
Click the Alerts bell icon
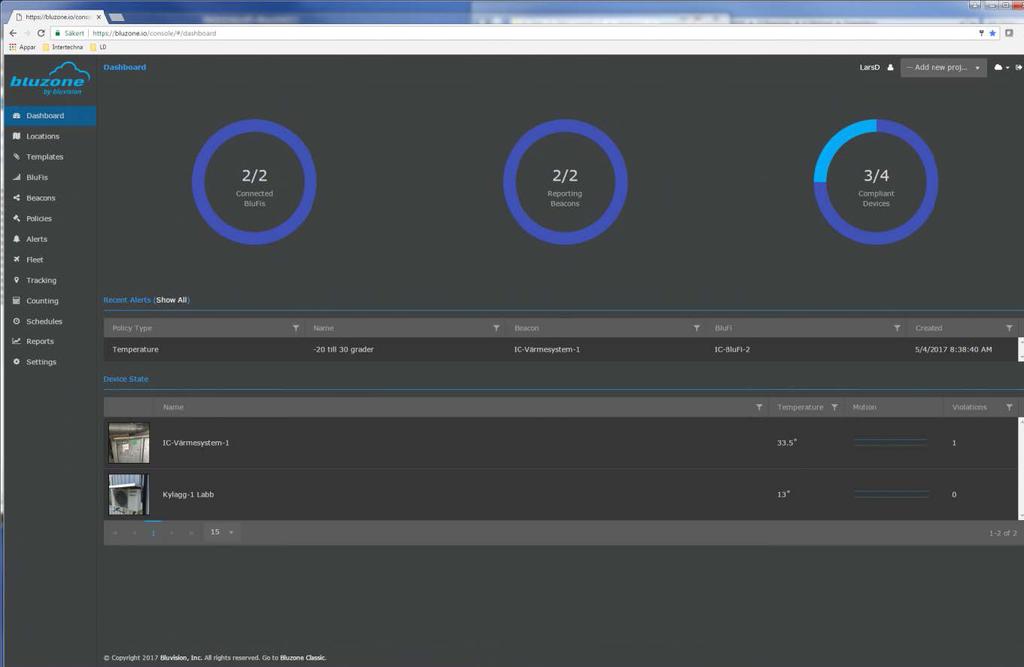click(16, 239)
